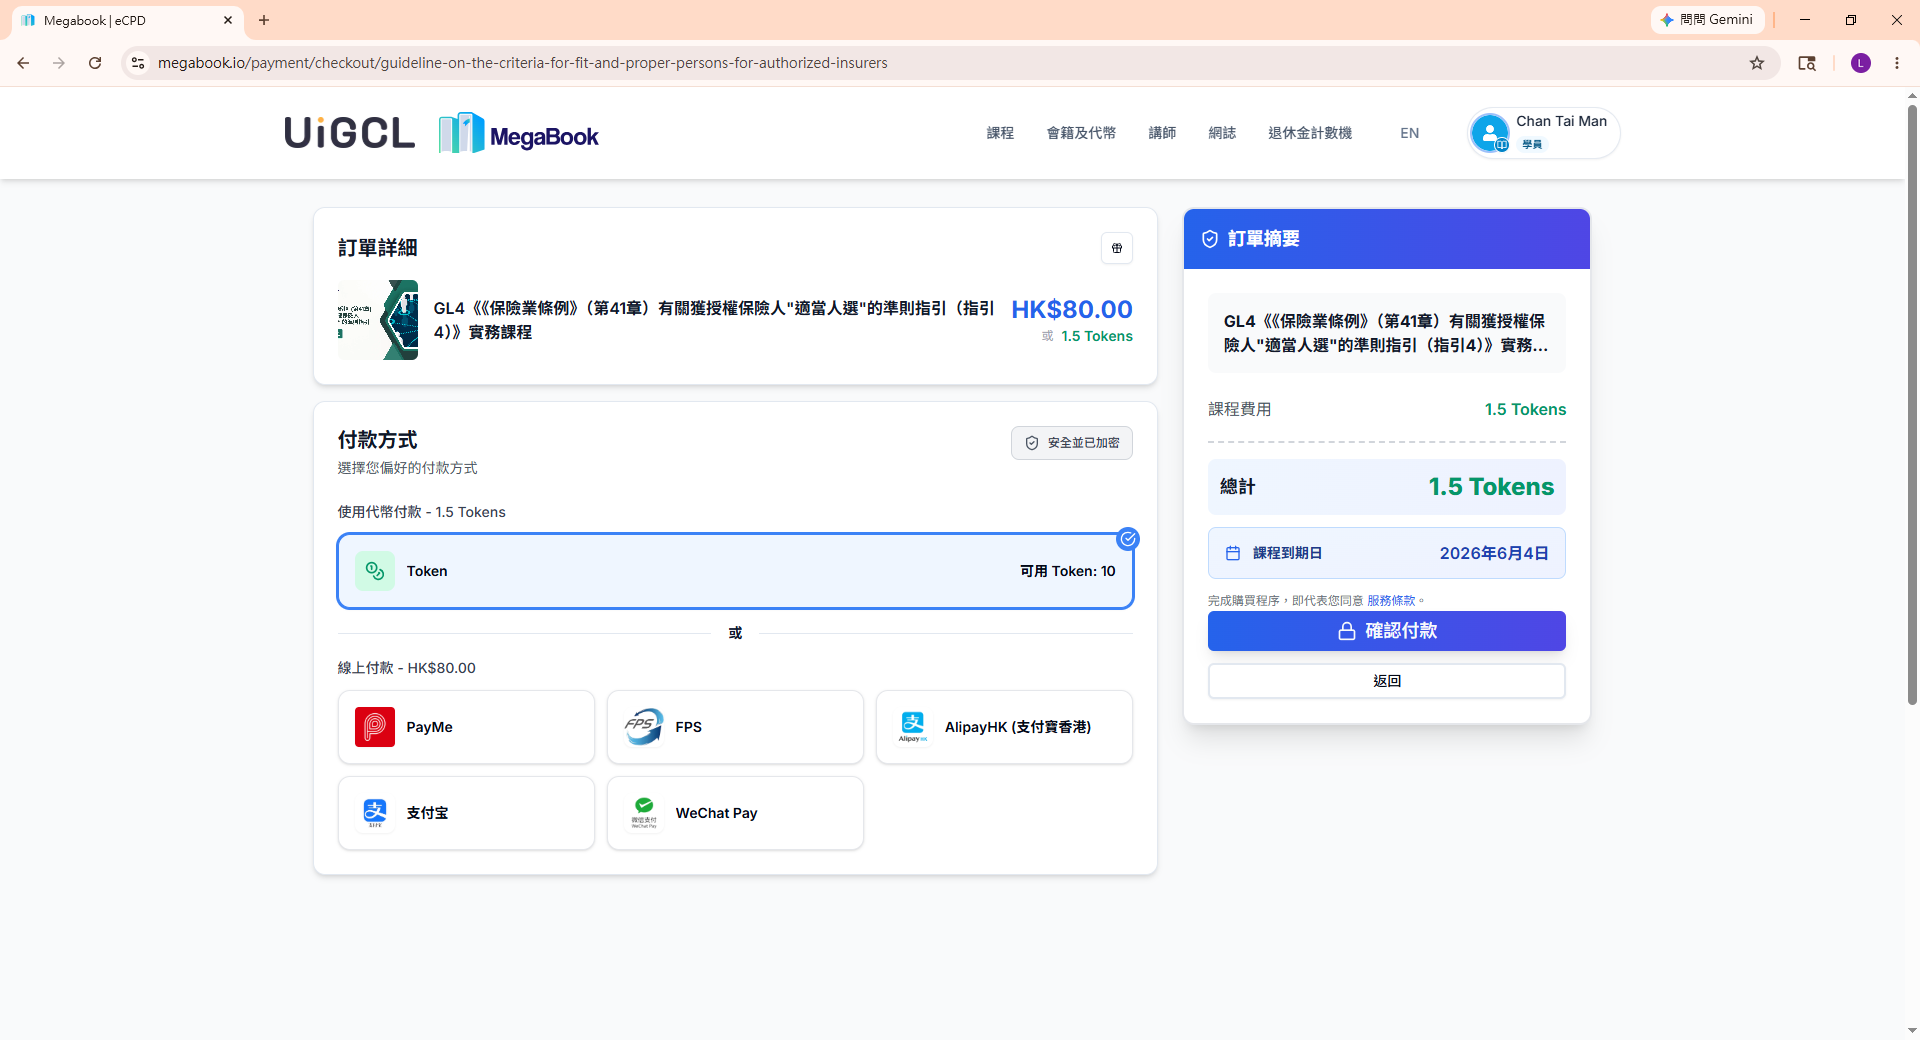This screenshot has height=1040, width=1920.
Task: Click the 學員 member badge text
Action: point(1532,145)
